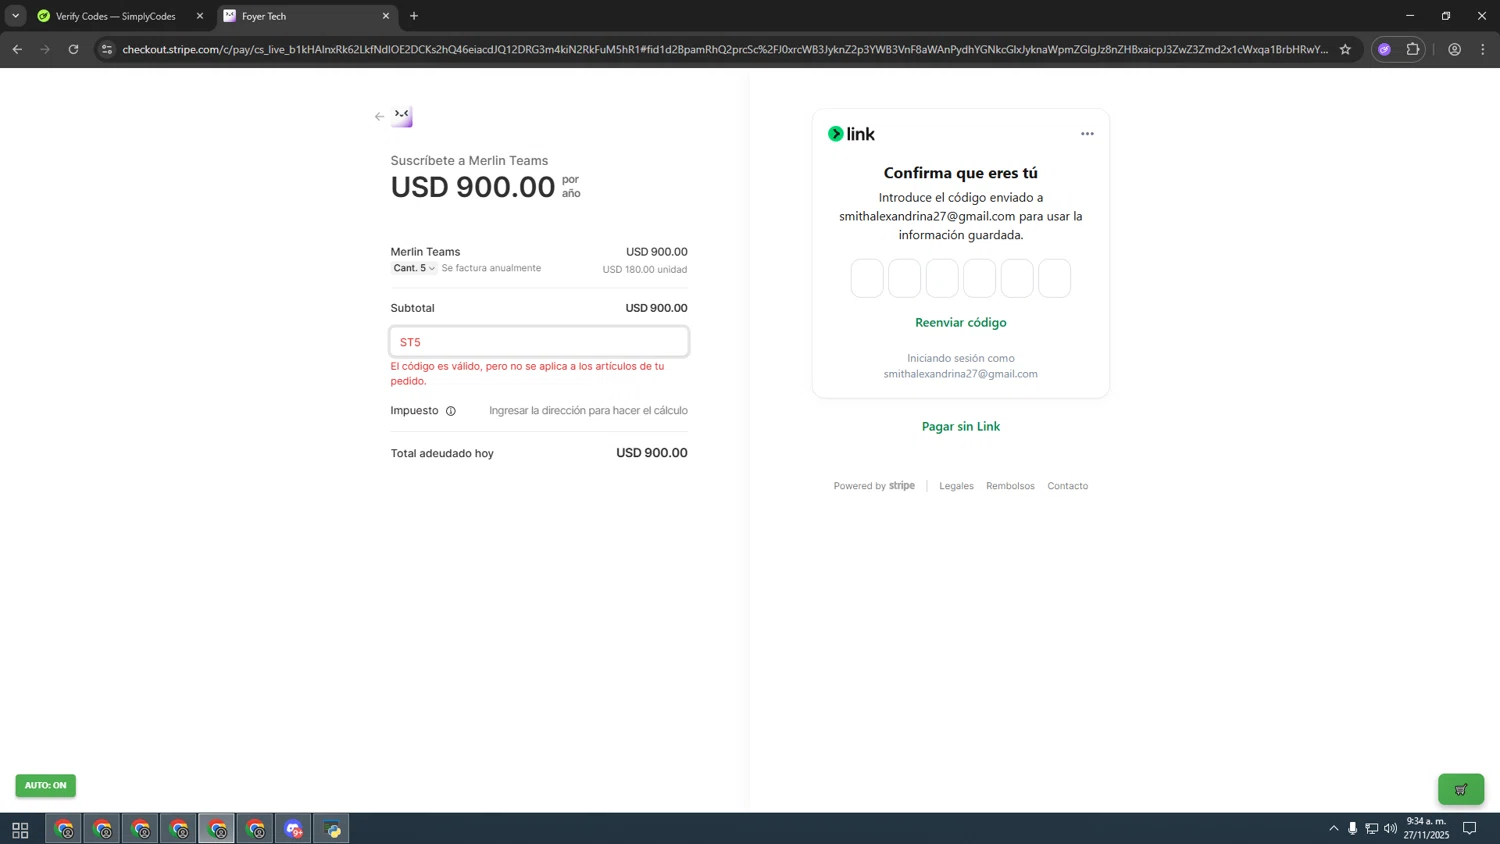
Task: Open the Chrome profile icon
Action: (x=1454, y=49)
